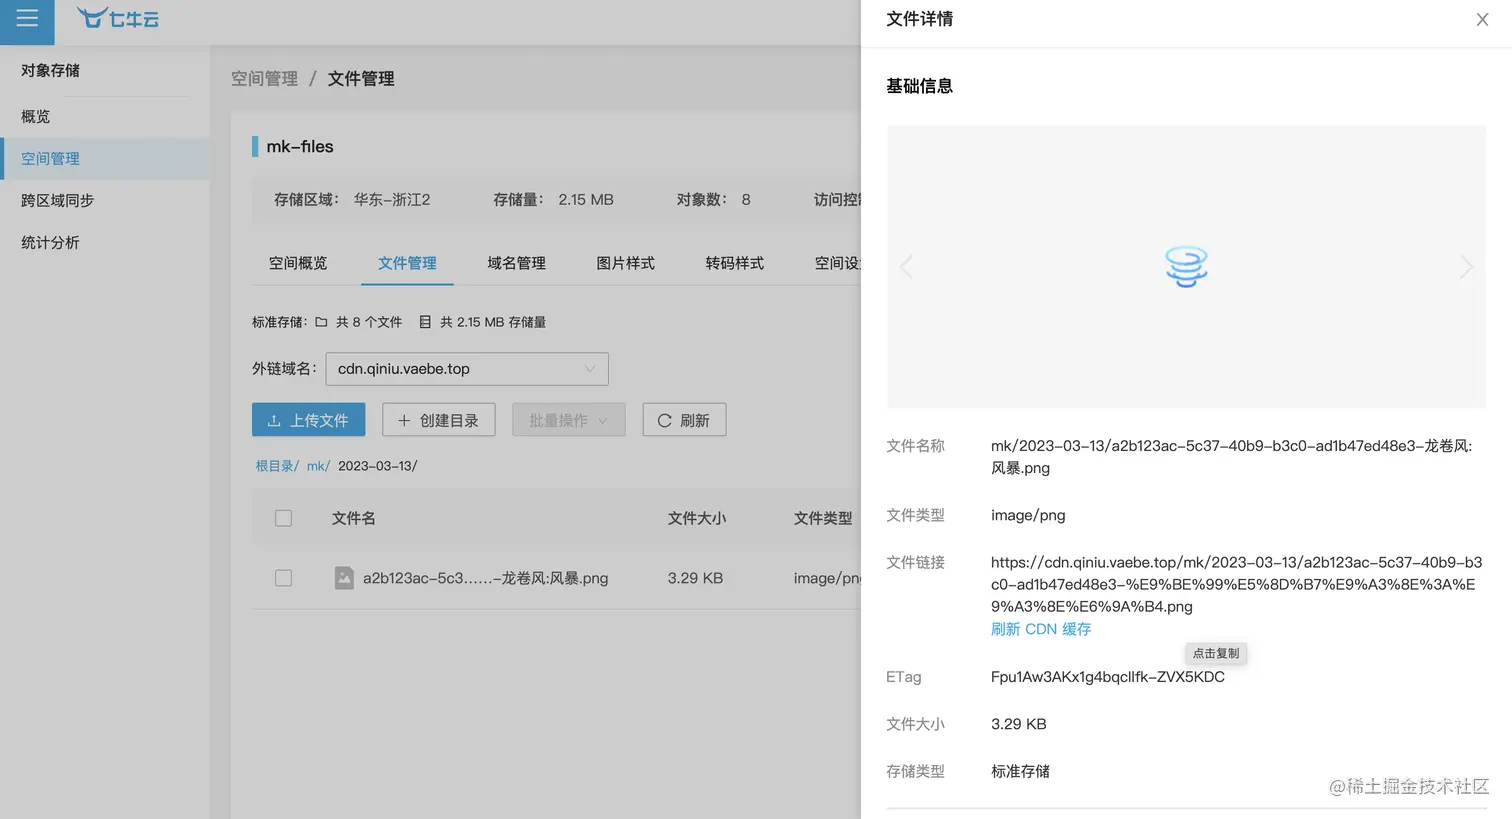This screenshot has height=819, width=1512.
Task: Click the Qiniu Cloud logo
Action: pyautogui.click(x=118, y=18)
